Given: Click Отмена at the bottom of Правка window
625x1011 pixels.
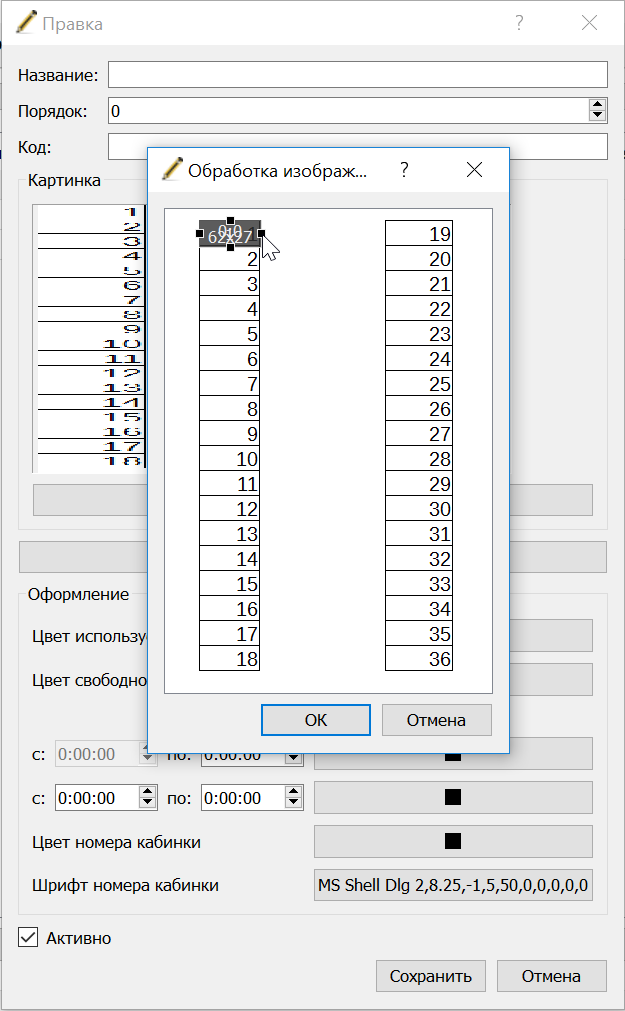Looking at the screenshot, I should point(551,976).
